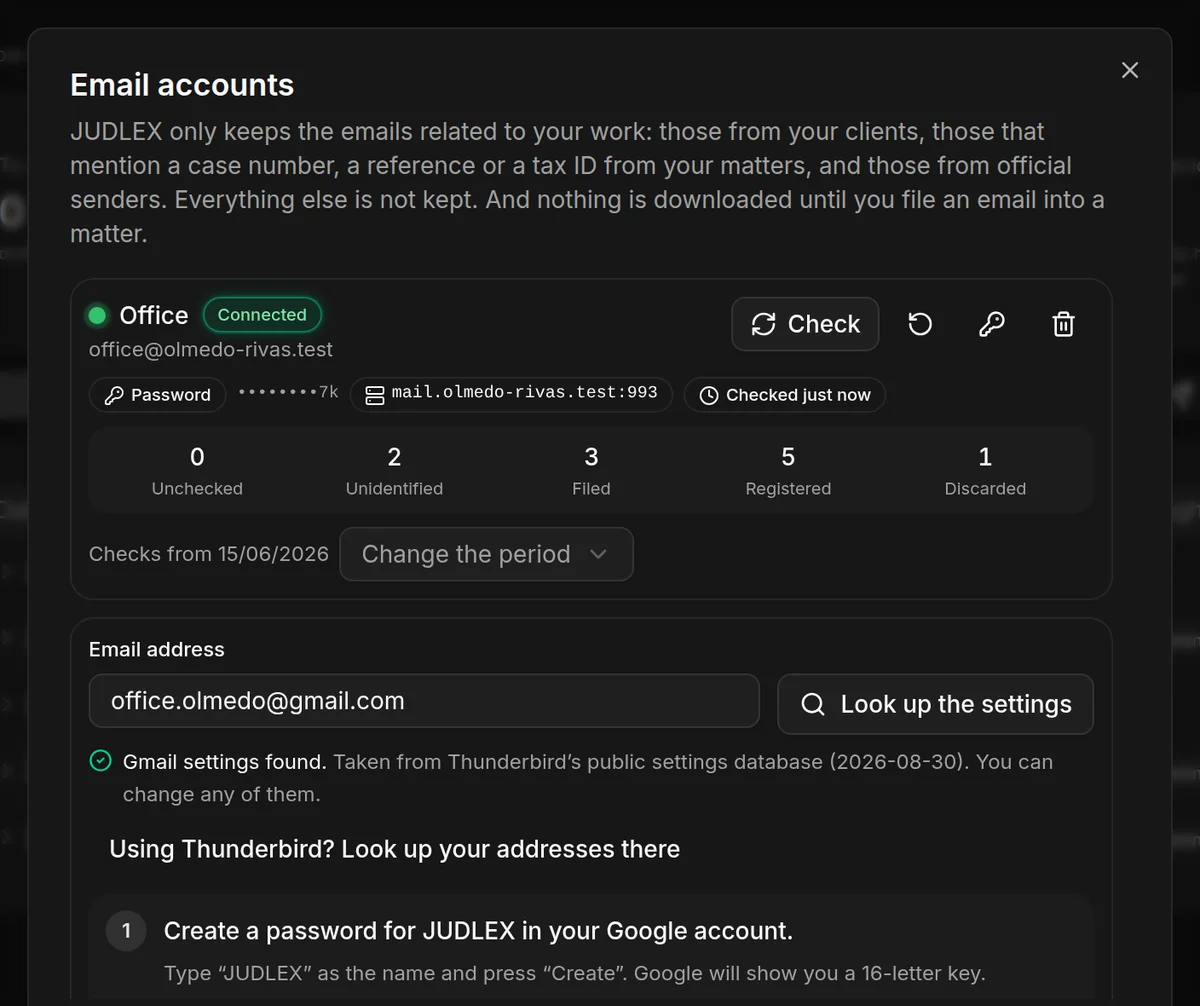The height and width of the screenshot is (1006, 1200).
Task: Click the Office account name
Action: pos(154,315)
